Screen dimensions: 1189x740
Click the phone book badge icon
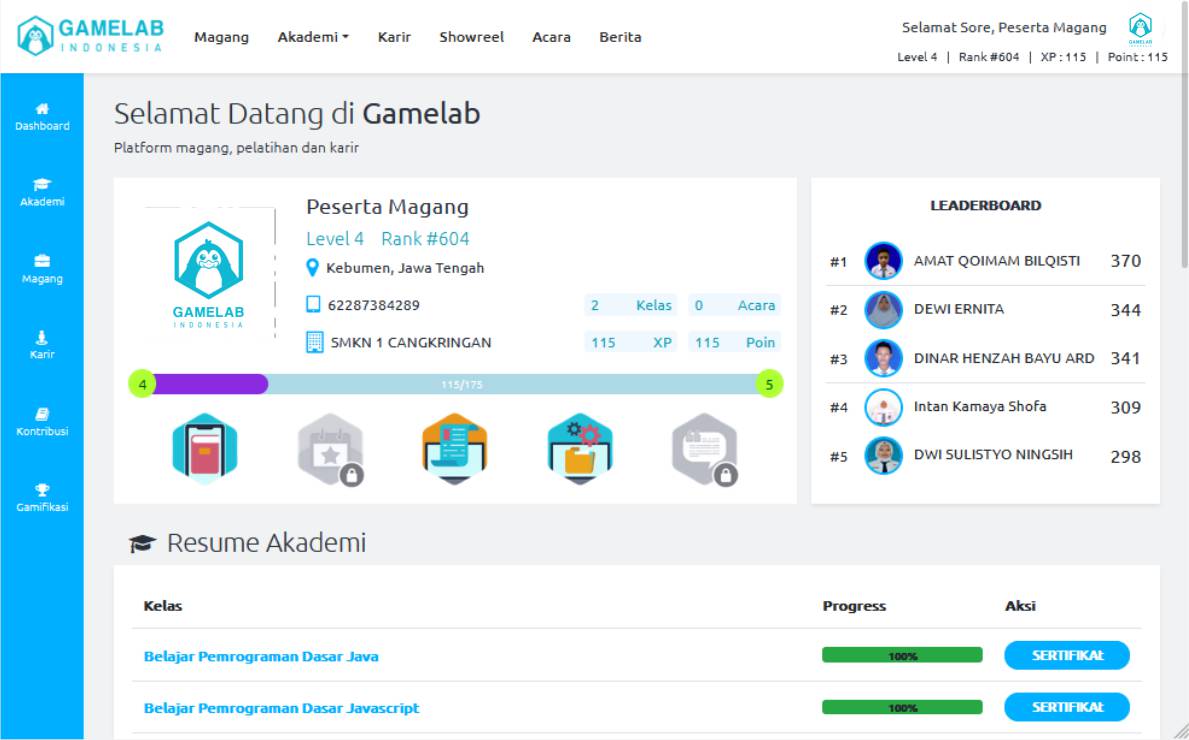[205, 448]
